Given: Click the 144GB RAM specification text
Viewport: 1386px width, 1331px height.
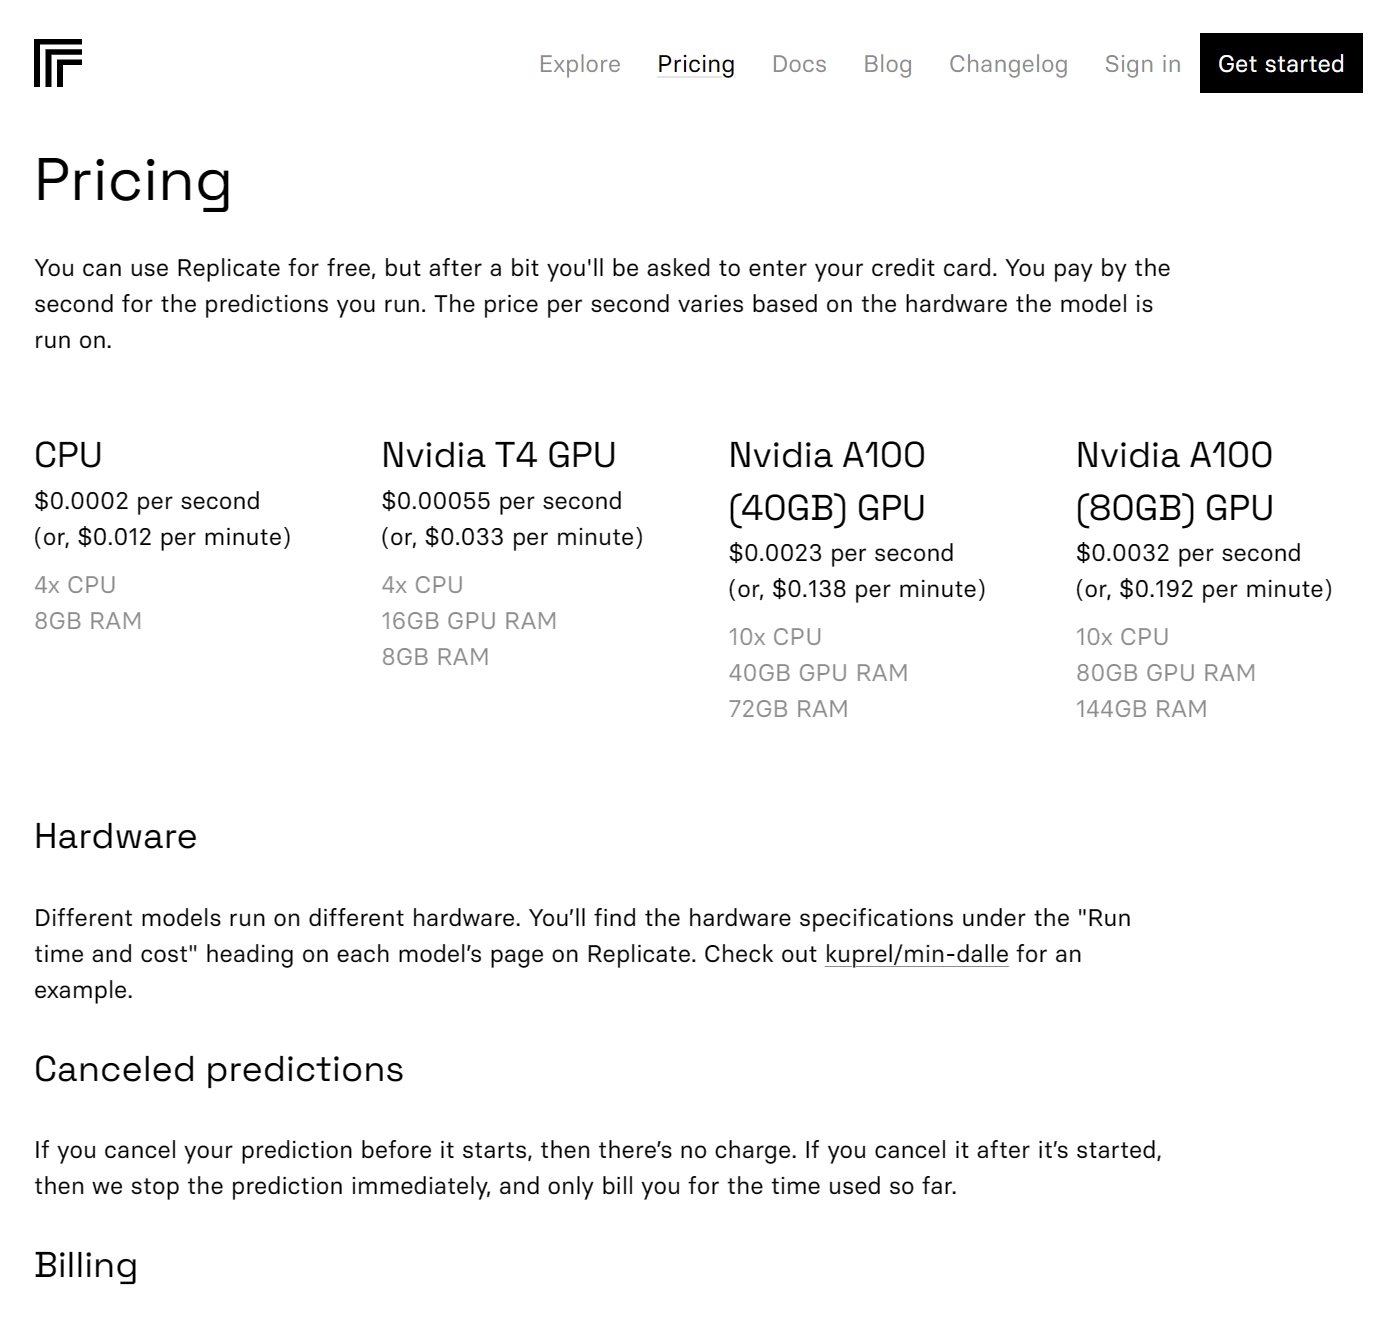Looking at the screenshot, I should pyautogui.click(x=1141, y=709).
